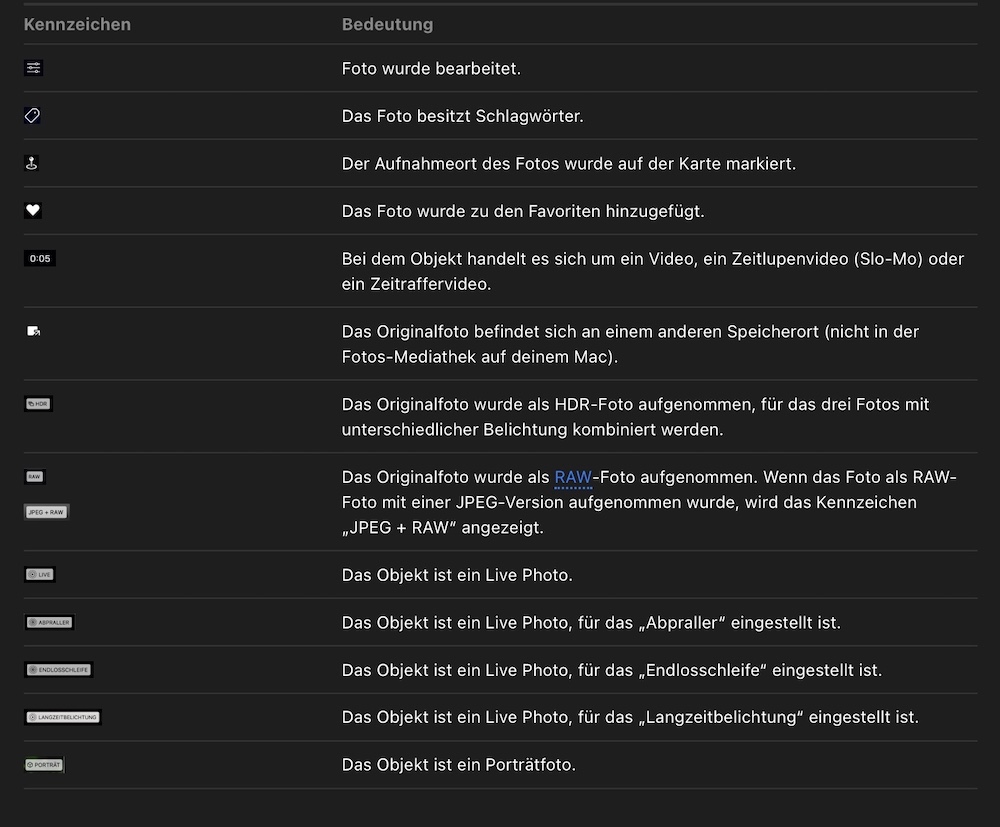This screenshot has height=827, width=1000.
Task: Click the 0:05 video duration badge
Action: (40, 258)
